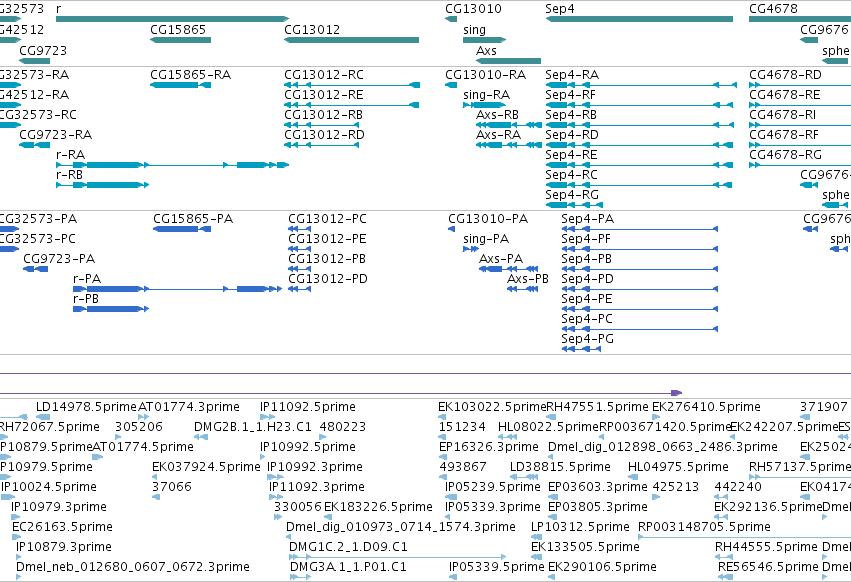The image size is (851, 582).
Task: Select transcript Axs-RB
Action: pos(509,125)
